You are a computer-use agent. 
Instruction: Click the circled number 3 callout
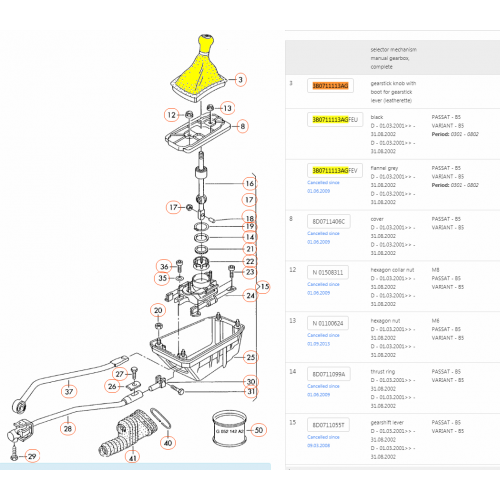(240, 80)
